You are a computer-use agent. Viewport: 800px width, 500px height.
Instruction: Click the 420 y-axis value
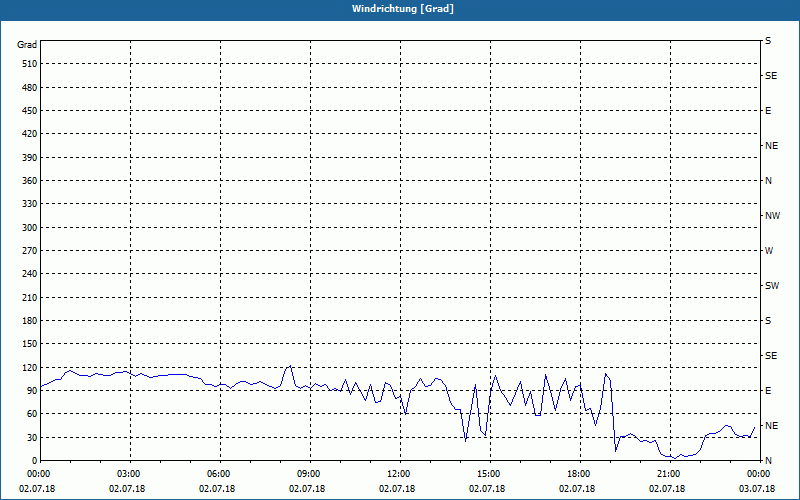coord(29,134)
